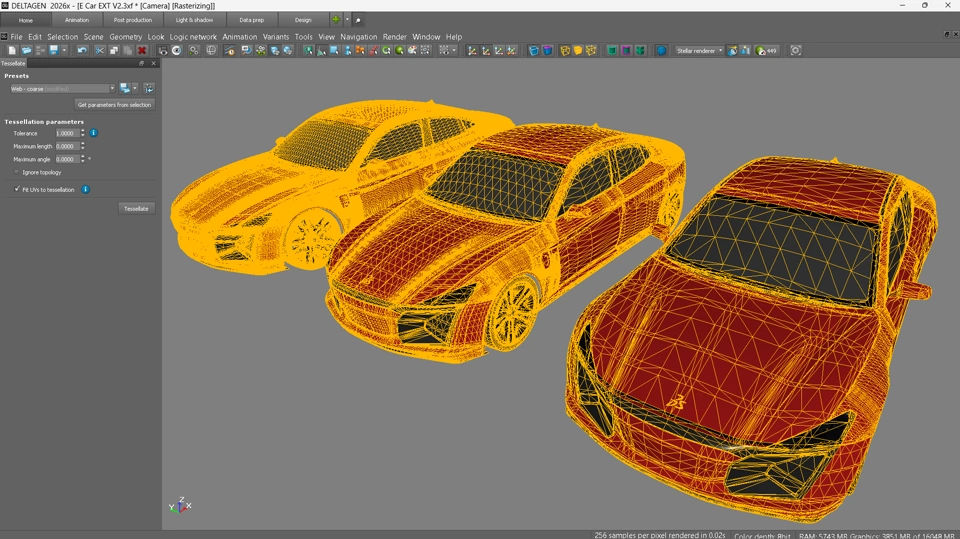Open the Logic network menu
The image size is (960, 539).
(x=193, y=37)
